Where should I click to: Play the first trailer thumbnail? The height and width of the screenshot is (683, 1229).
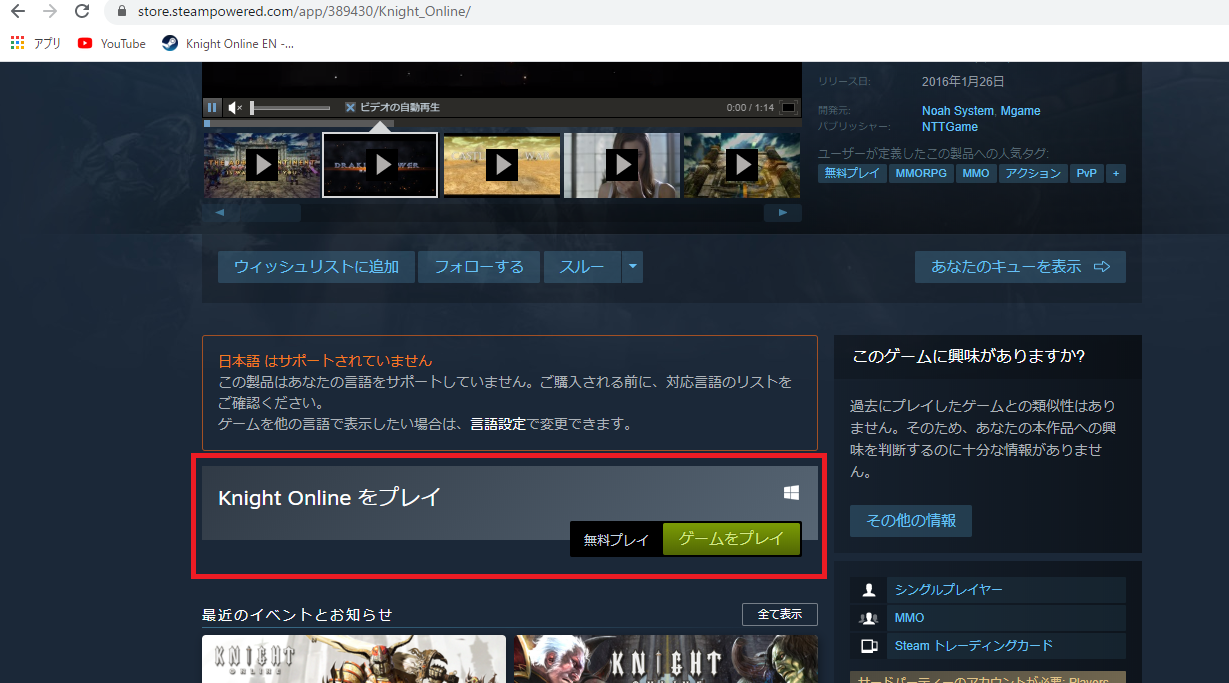pyautogui.click(x=262, y=164)
